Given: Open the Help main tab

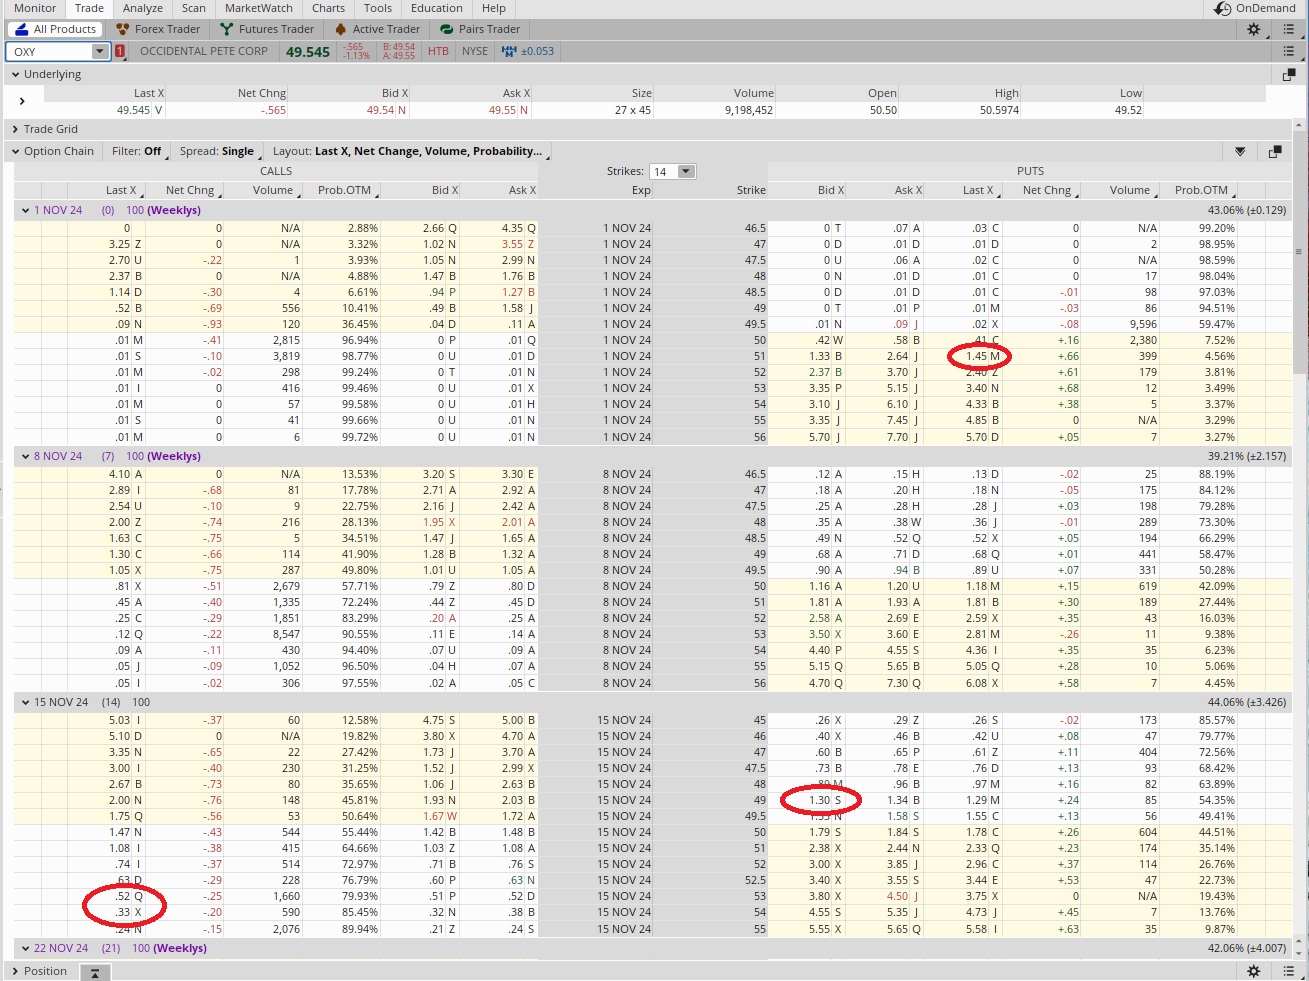Looking at the screenshot, I should click(494, 8).
